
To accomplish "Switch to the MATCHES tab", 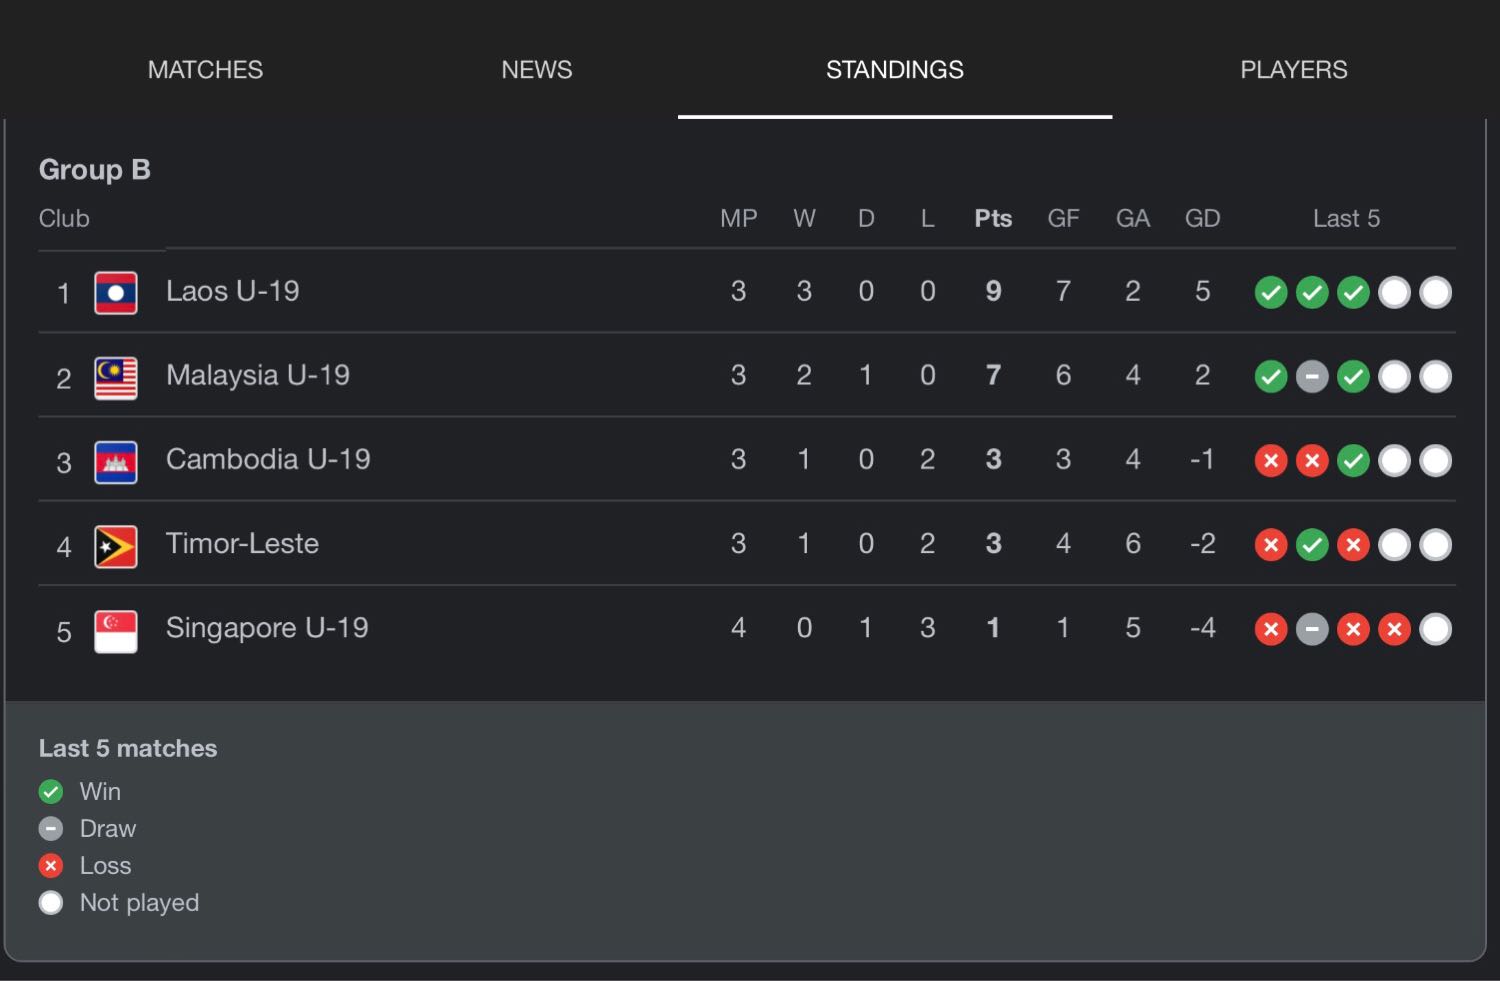I will (x=205, y=70).
